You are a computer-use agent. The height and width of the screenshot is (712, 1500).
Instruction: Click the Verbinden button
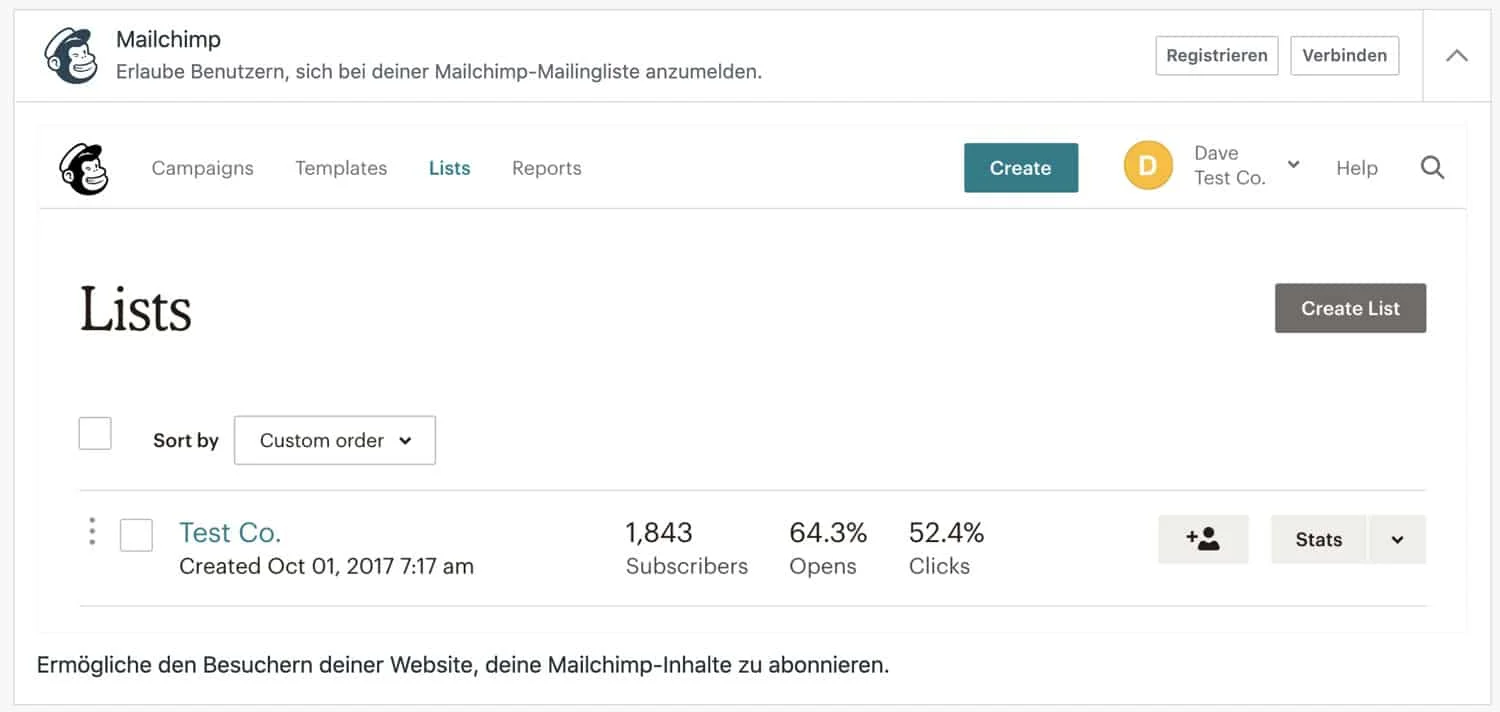click(x=1344, y=56)
